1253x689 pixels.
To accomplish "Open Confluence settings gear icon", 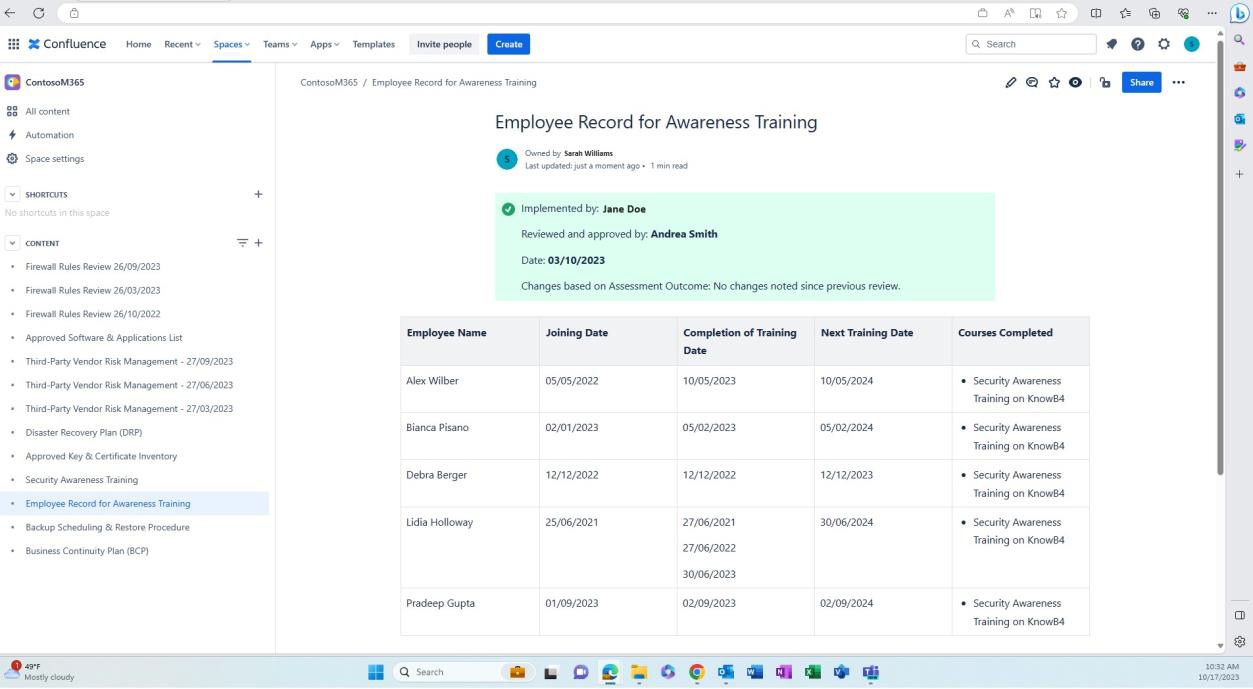I will [1163, 44].
